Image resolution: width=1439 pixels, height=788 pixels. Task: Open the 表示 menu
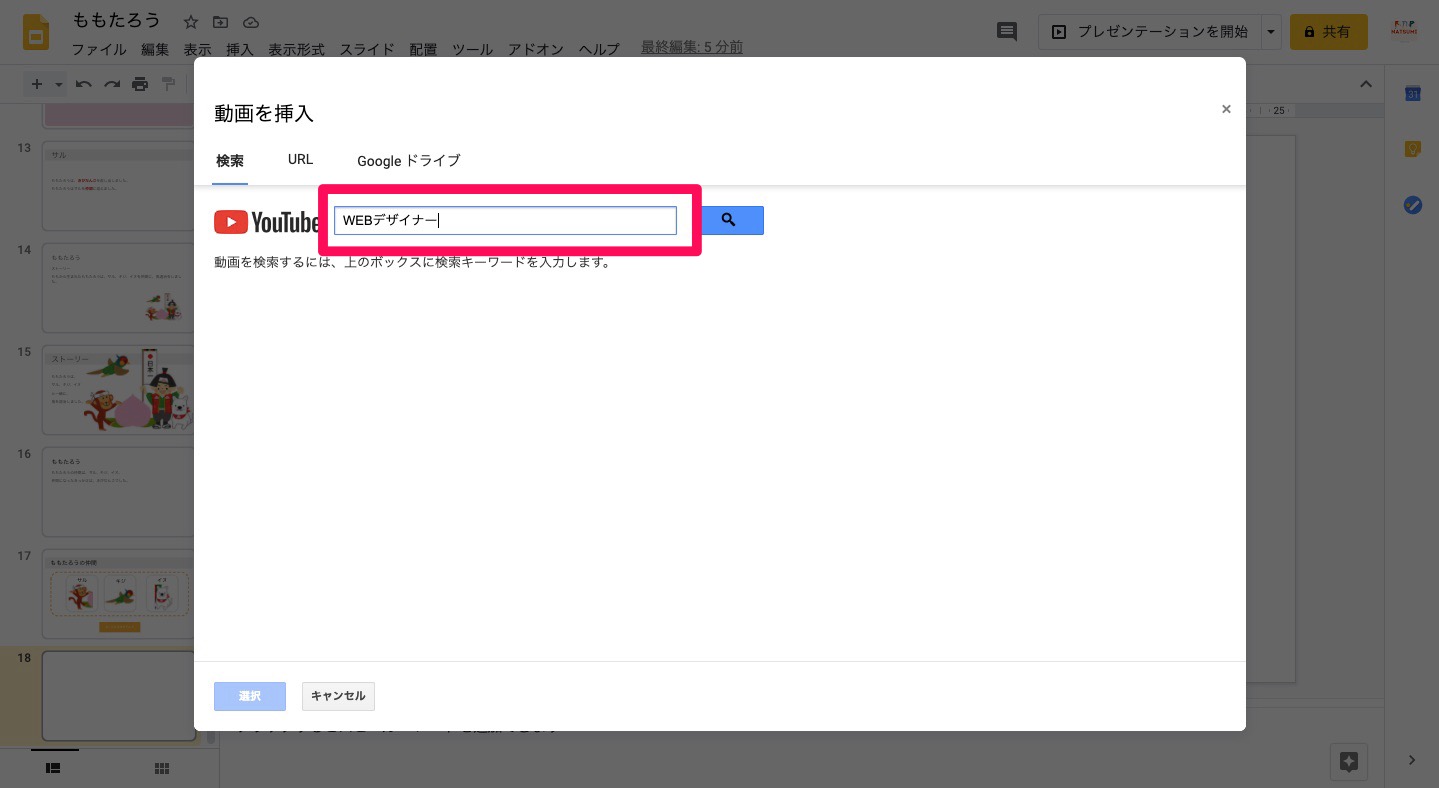pyautogui.click(x=197, y=49)
